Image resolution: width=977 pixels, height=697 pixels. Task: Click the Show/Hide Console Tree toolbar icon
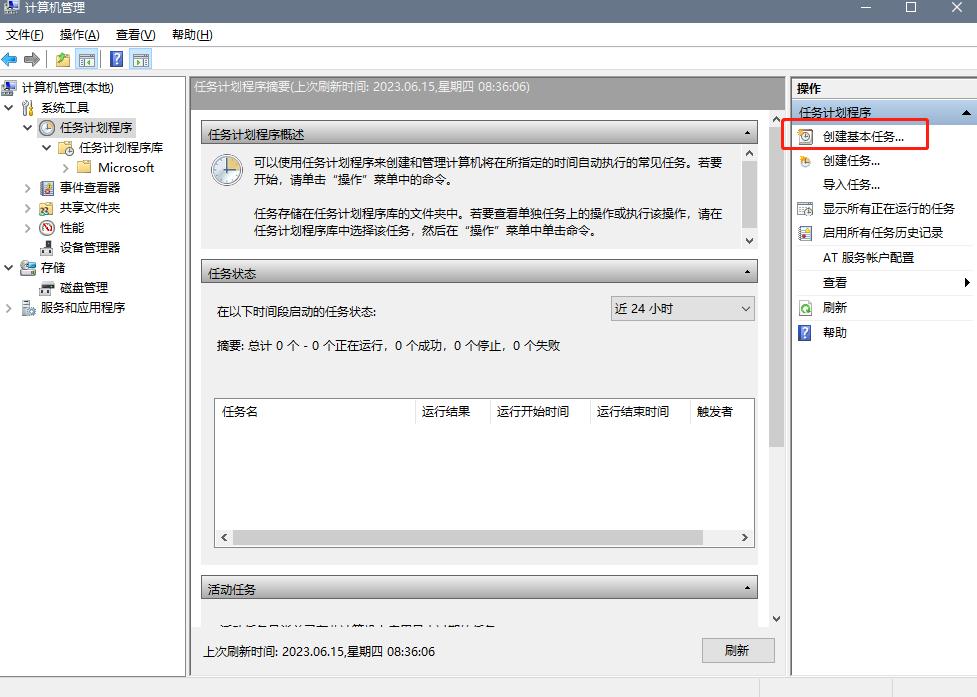pos(86,58)
